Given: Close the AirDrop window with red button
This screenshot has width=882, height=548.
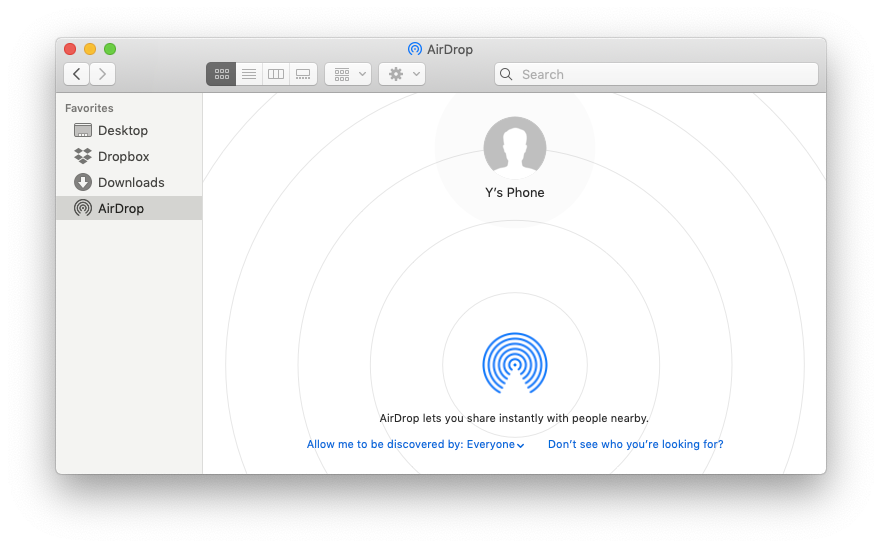Looking at the screenshot, I should [x=70, y=49].
